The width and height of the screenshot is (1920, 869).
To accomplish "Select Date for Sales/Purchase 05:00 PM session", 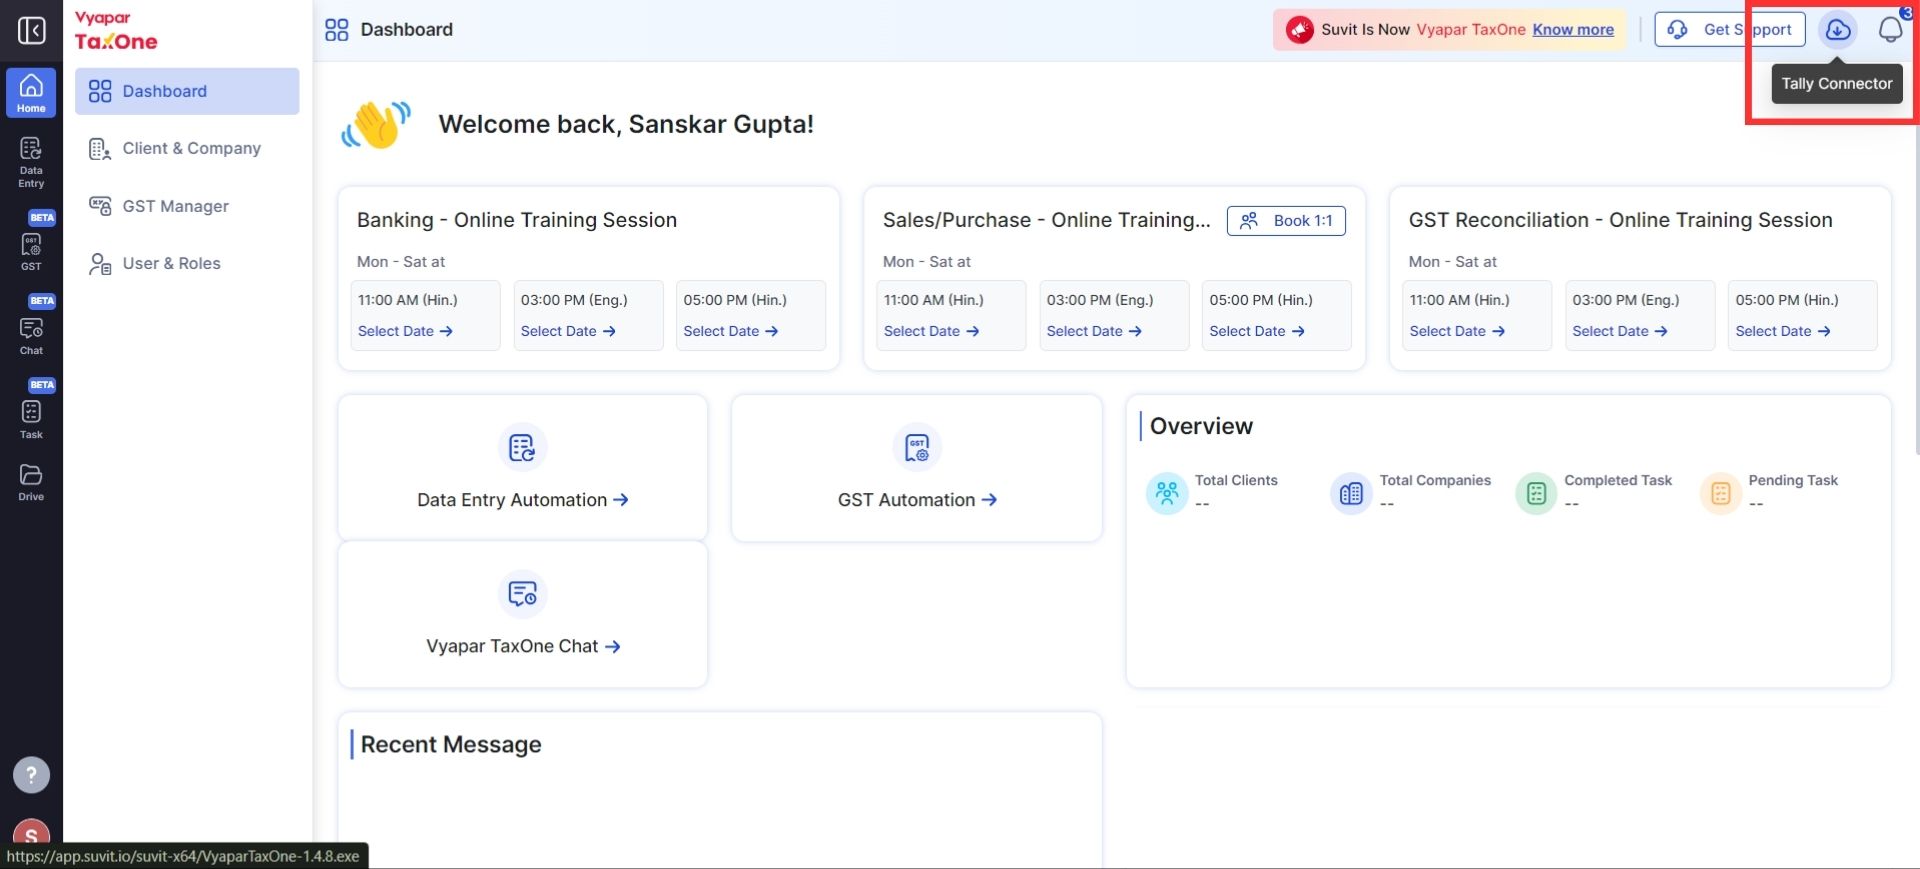I will coord(1257,331).
